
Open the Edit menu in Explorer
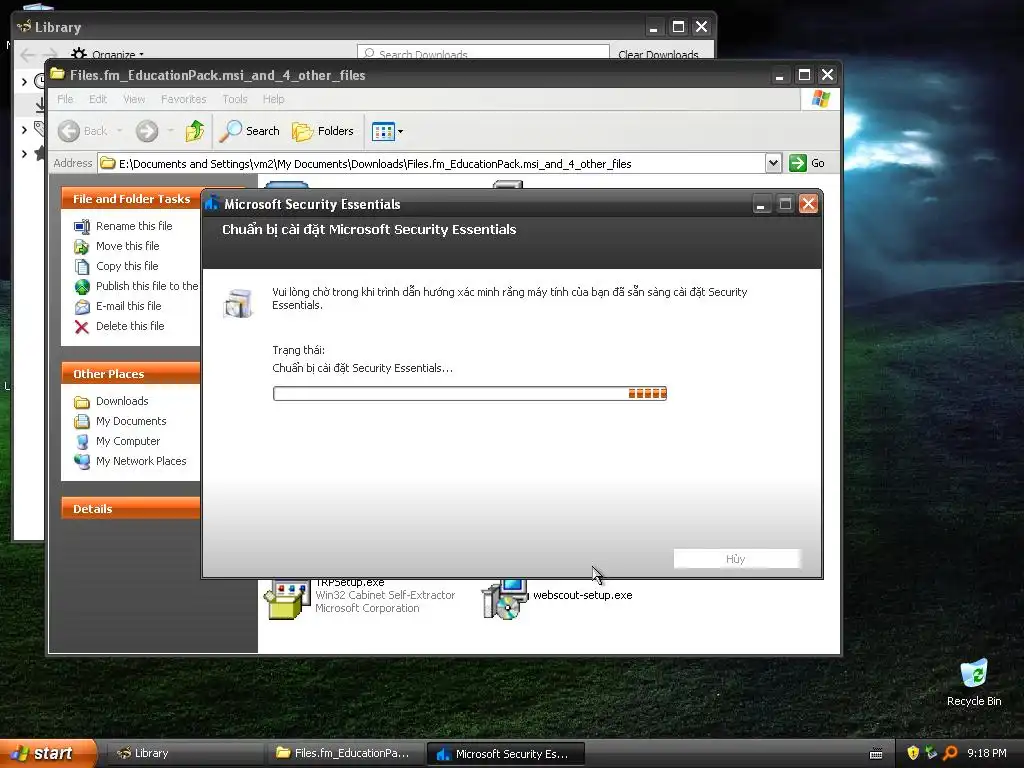(x=98, y=99)
